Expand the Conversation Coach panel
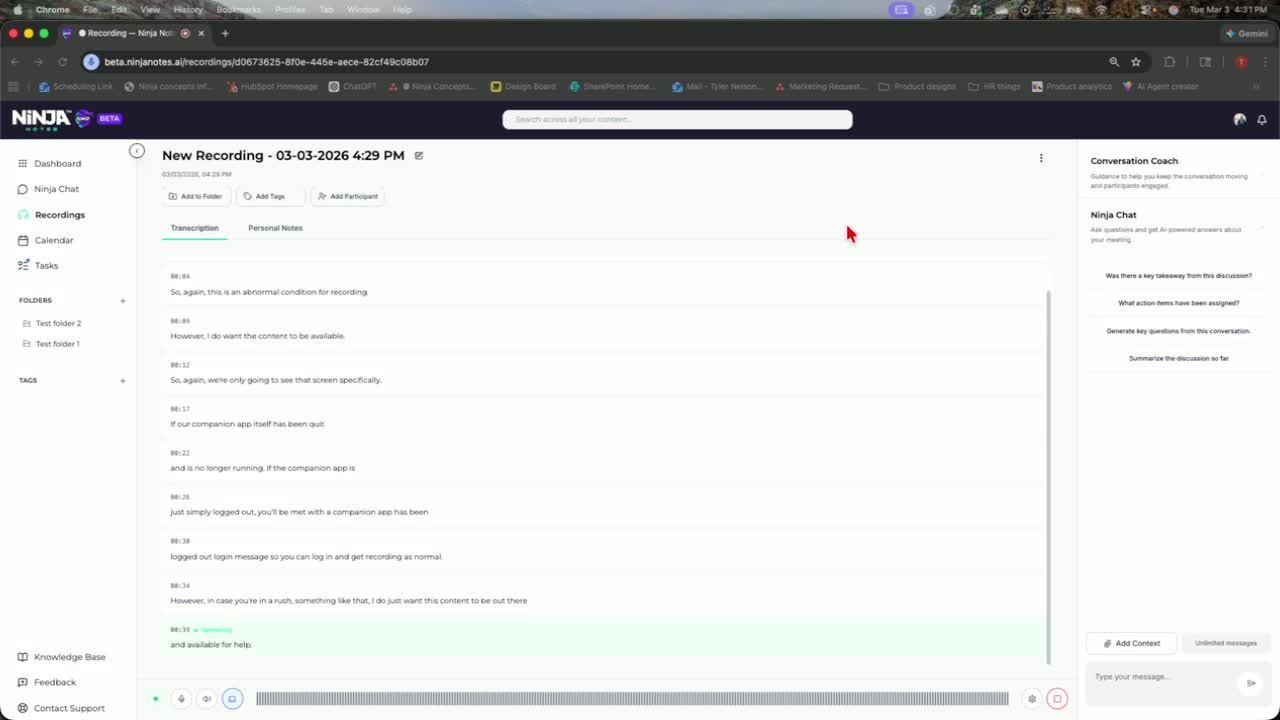This screenshot has height=720, width=1280. (1262, 173)
